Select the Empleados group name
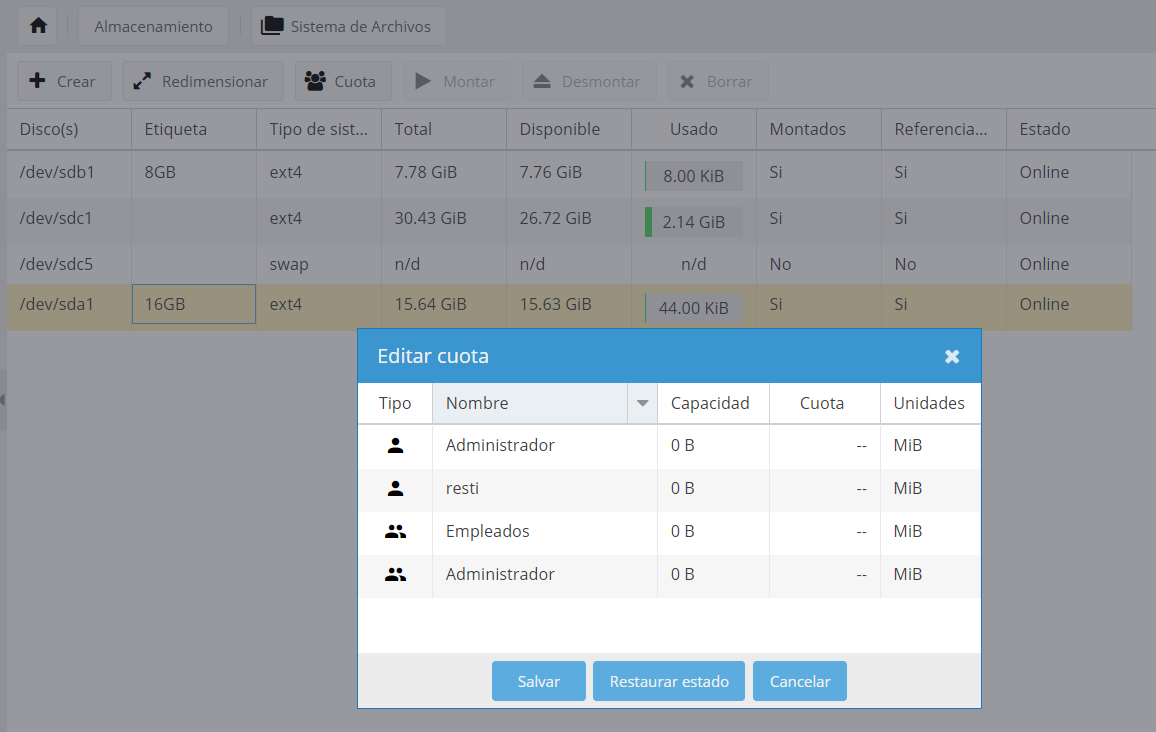Image resolution: width=1156 pixels, height=732 pixels. pyautogui.click(x=487, y=531)
